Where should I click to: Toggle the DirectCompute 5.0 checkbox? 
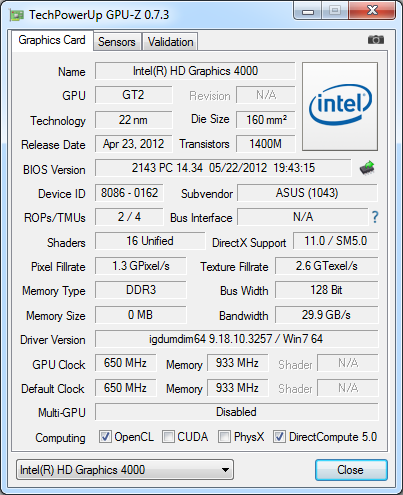coord(279,436)
